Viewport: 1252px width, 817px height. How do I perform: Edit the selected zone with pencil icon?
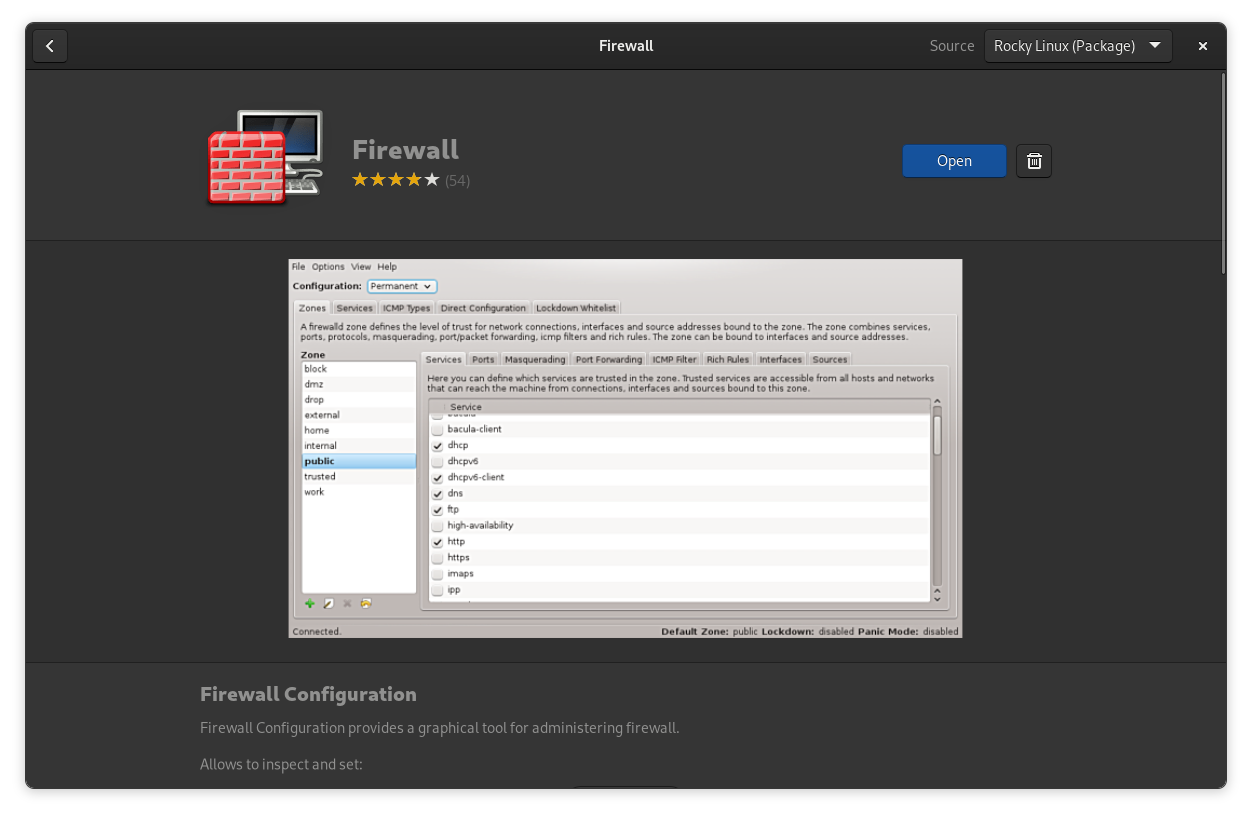coord(328,603)
